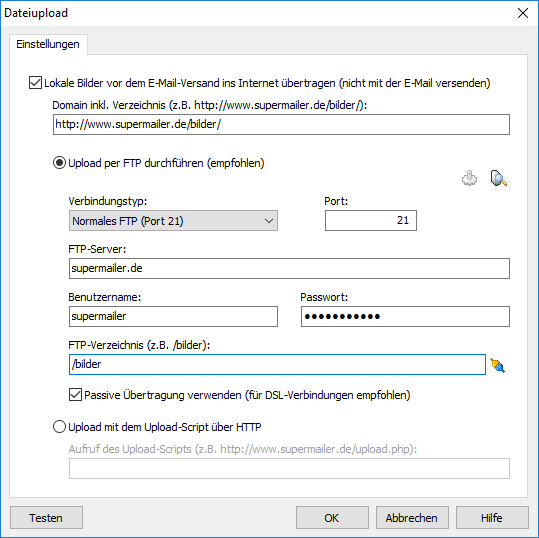Click the server search magnifier icon
539x538 pixels.
pyautogui.click(x=498, y=178)
